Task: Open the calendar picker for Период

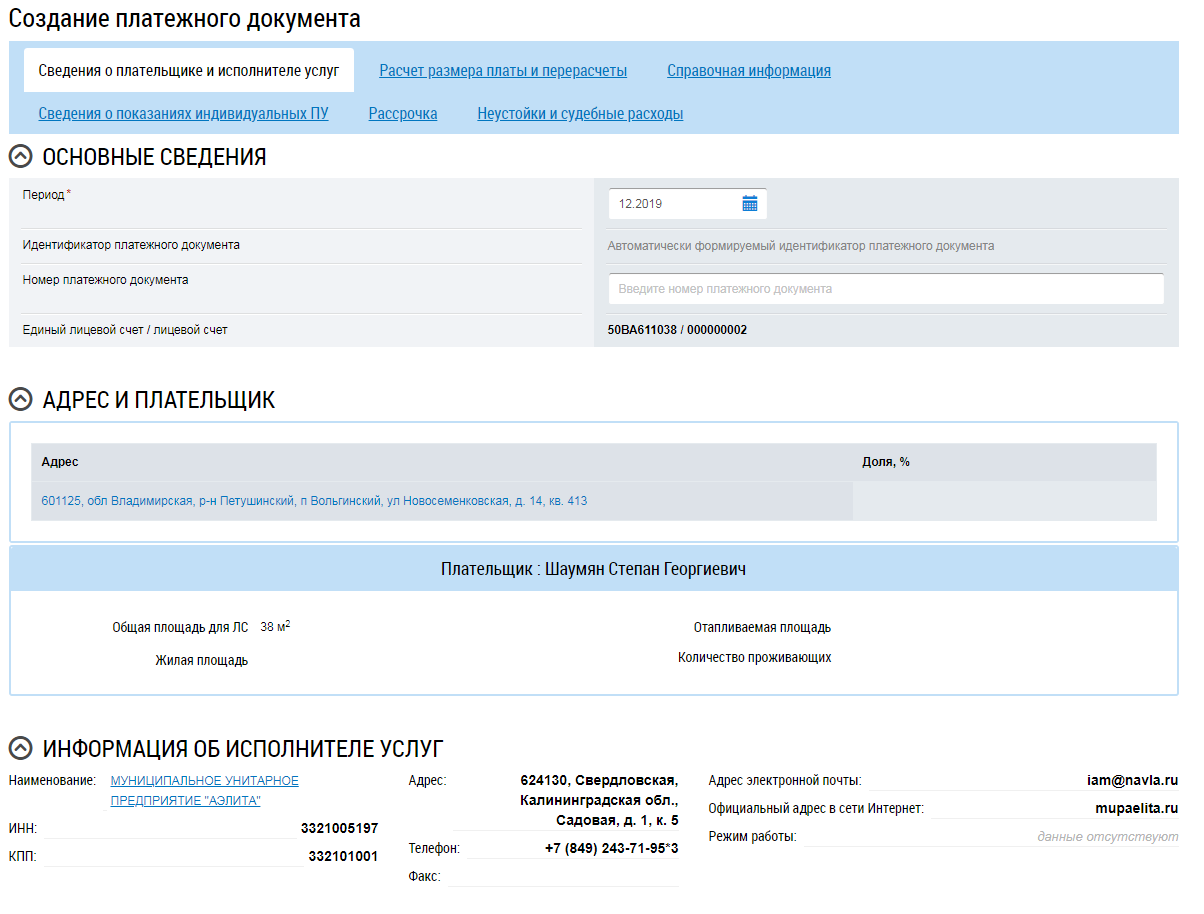Action: pos(750,204)
